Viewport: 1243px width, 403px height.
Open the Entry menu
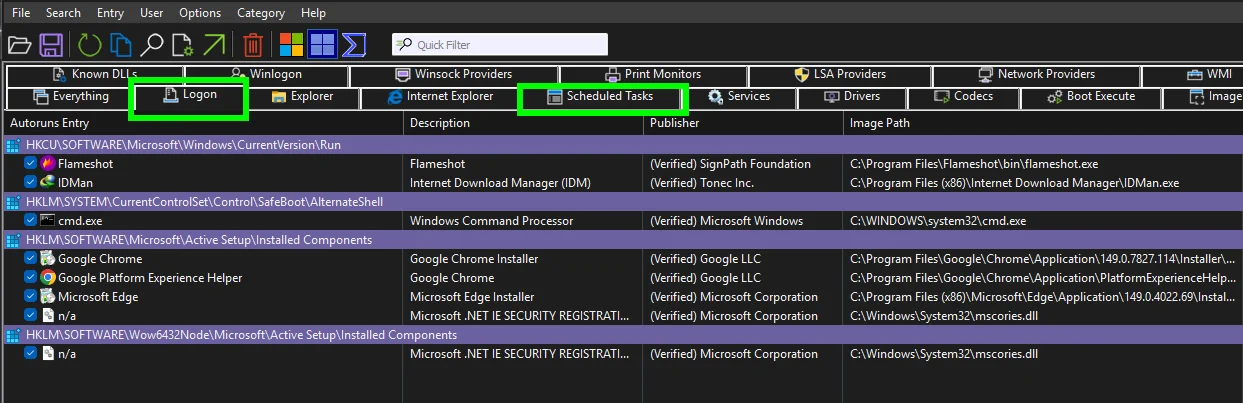(111, 13)
